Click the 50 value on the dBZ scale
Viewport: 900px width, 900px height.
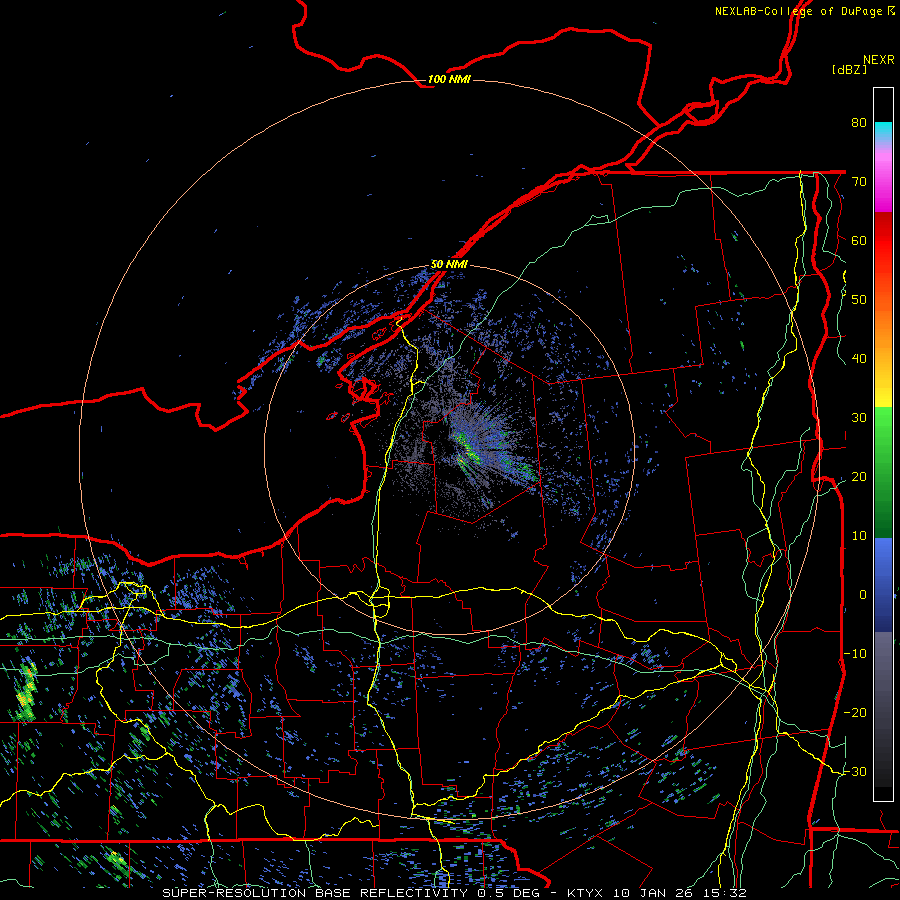(859, 300)
